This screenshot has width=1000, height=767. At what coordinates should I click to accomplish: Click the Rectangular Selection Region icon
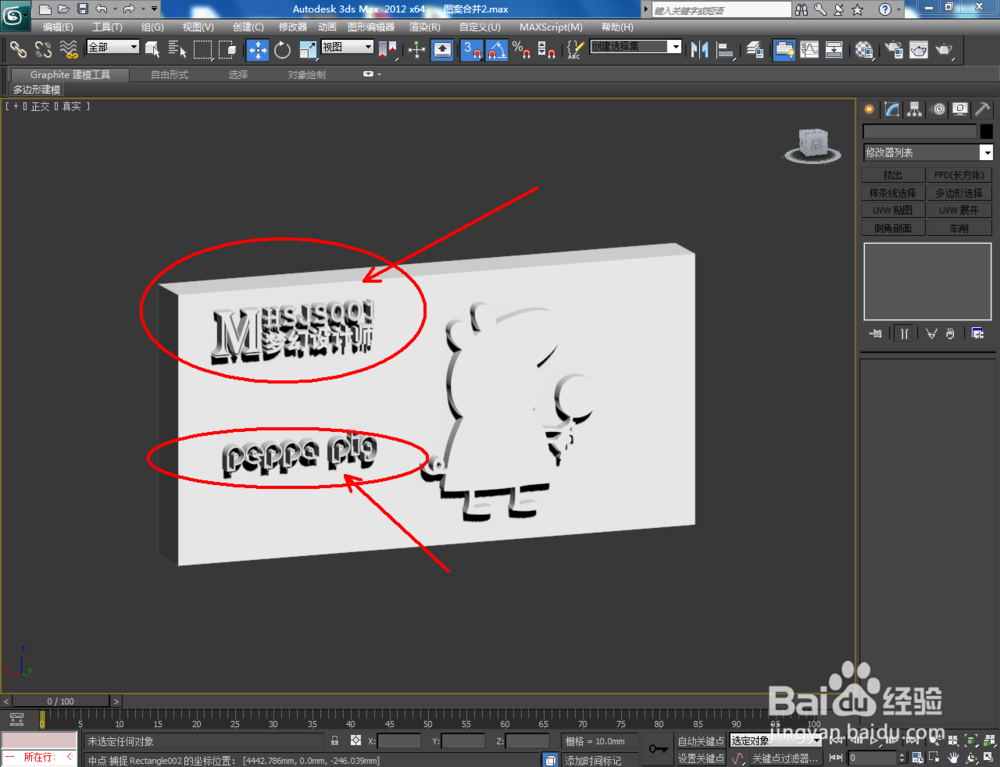(203, 49)
